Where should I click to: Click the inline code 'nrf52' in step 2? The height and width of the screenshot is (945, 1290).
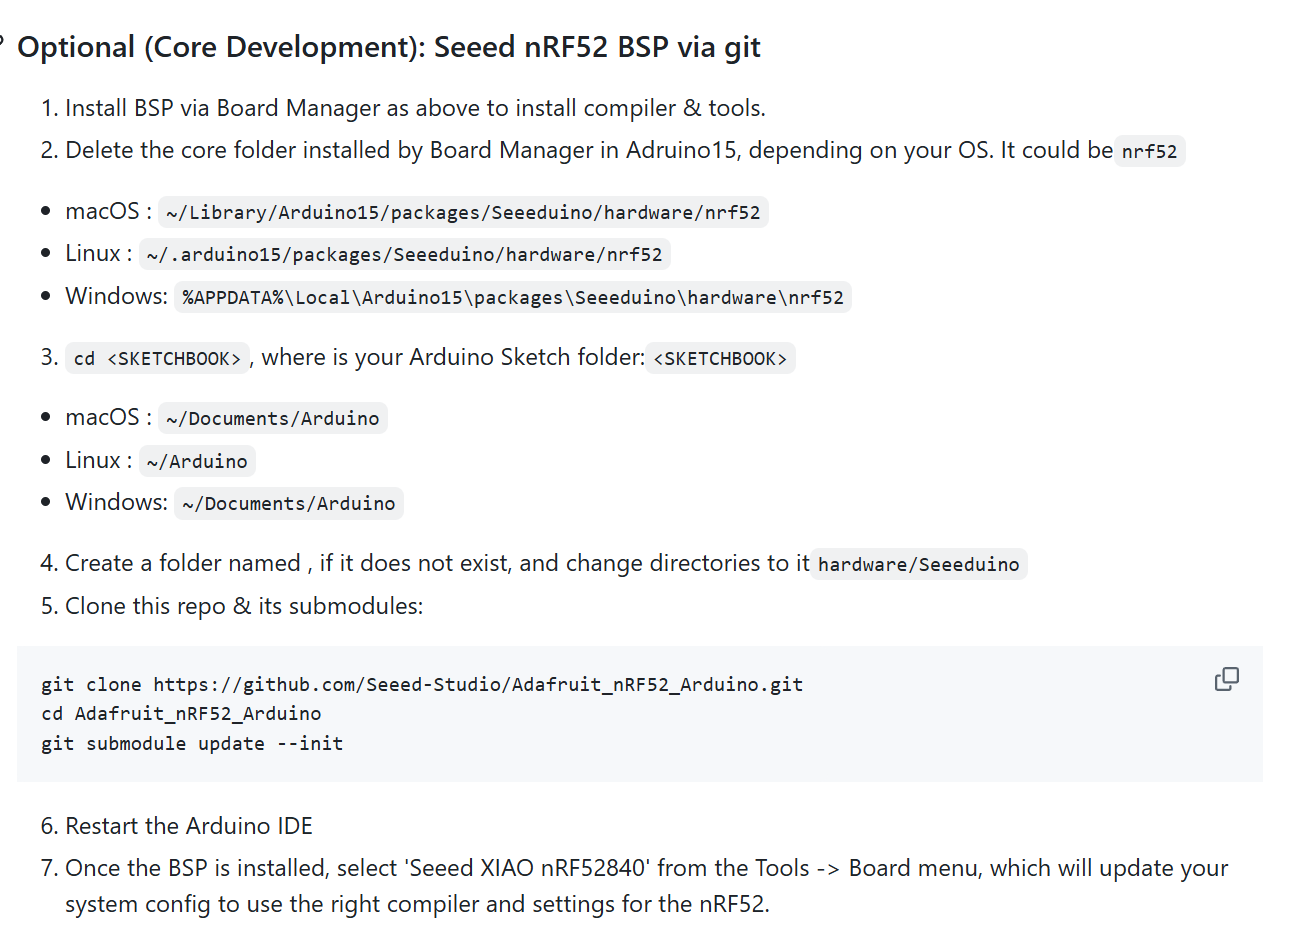1149,151
